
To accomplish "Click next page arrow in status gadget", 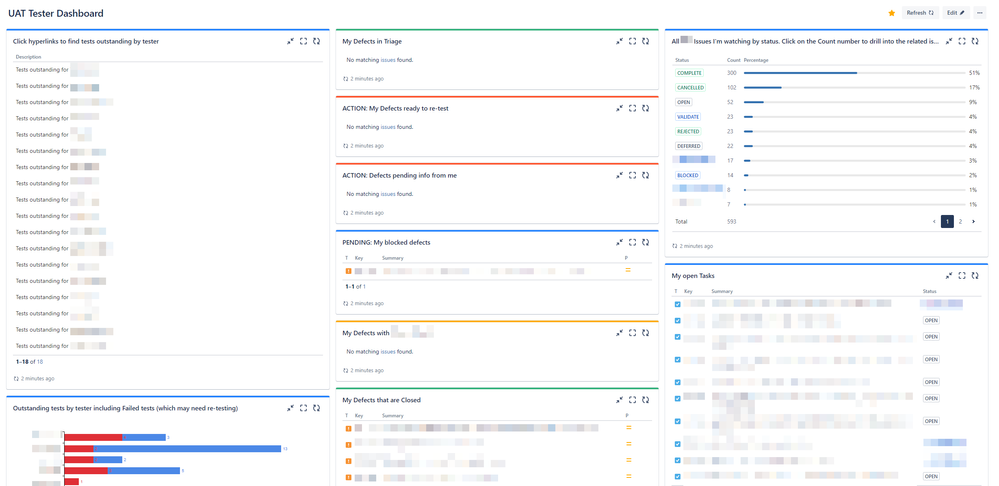I will click(x=973, y=221).
